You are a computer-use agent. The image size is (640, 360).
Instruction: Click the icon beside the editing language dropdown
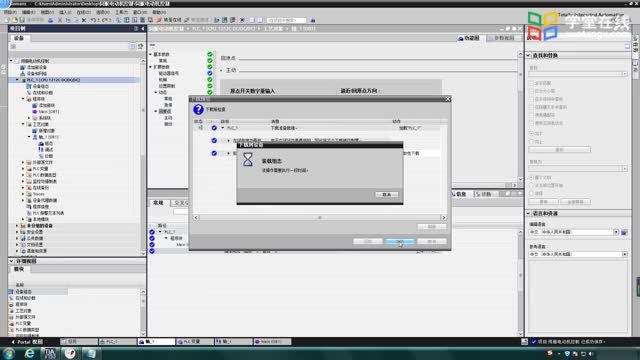click(624, 232)
